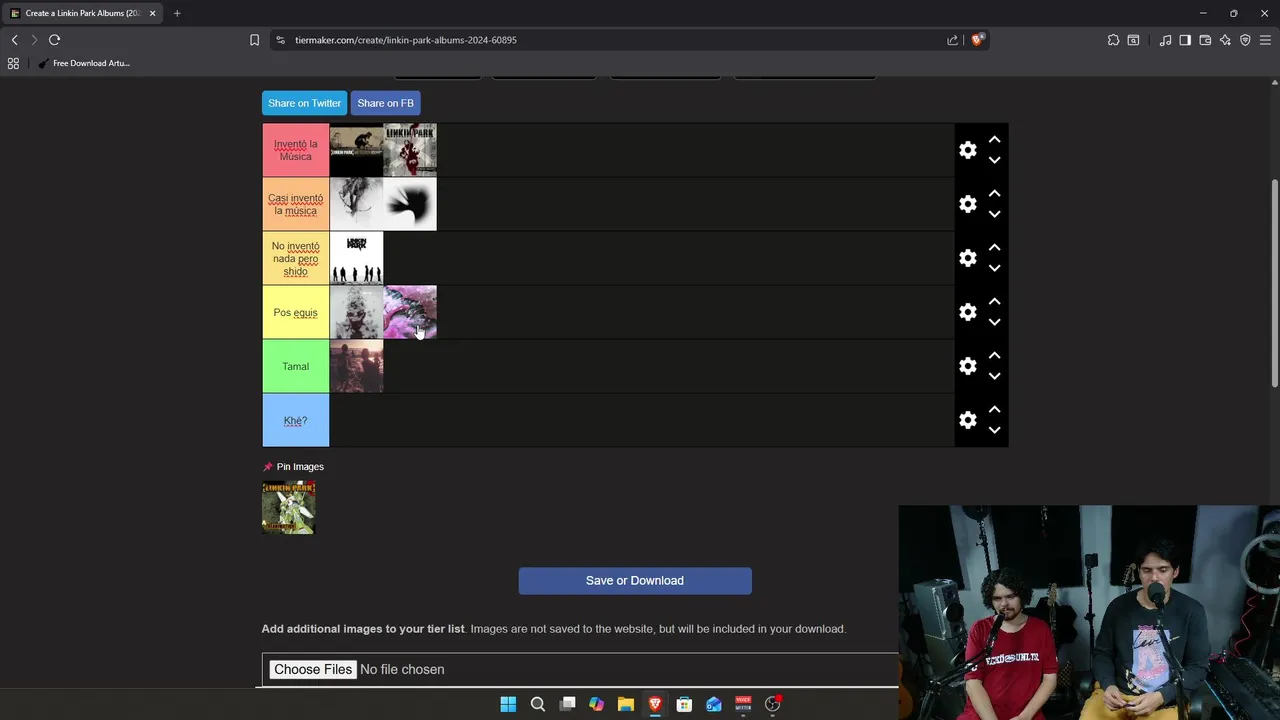
Task: Bookmark this page icon
Action: click(x=254, y=40)
